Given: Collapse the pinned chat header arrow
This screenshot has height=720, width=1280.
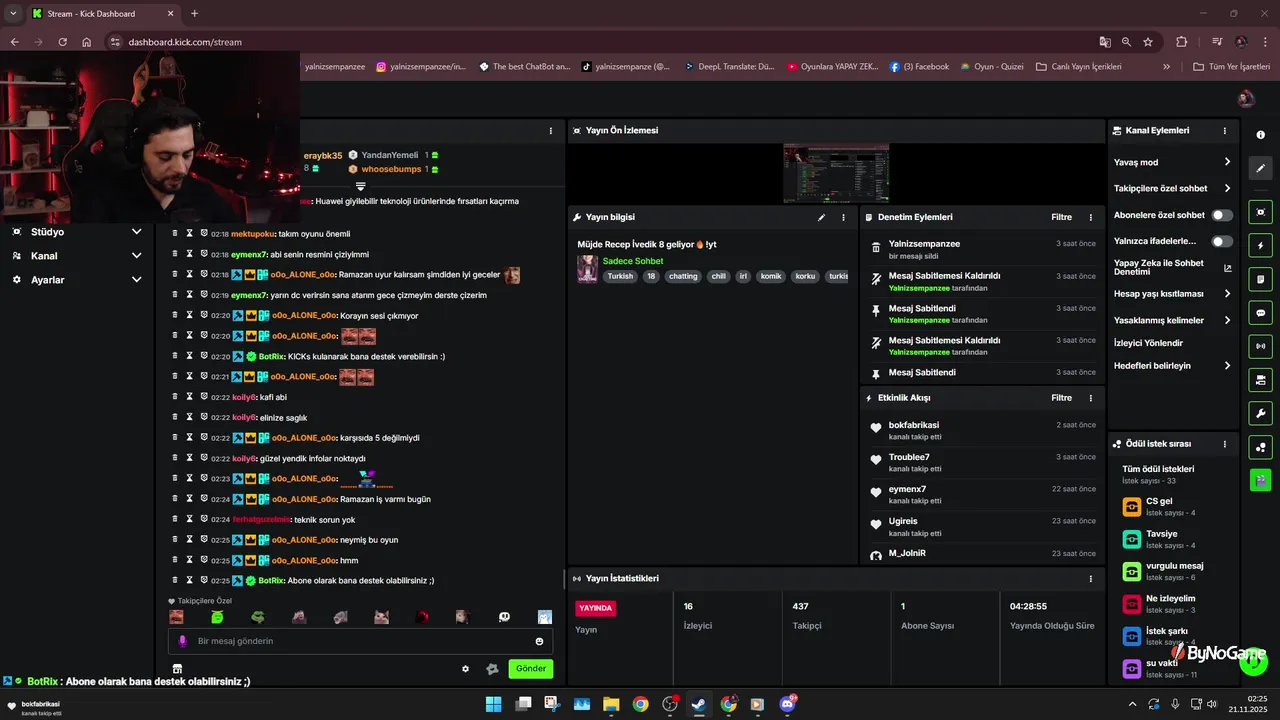Looking at the screenshot, I should click(361, 186).
